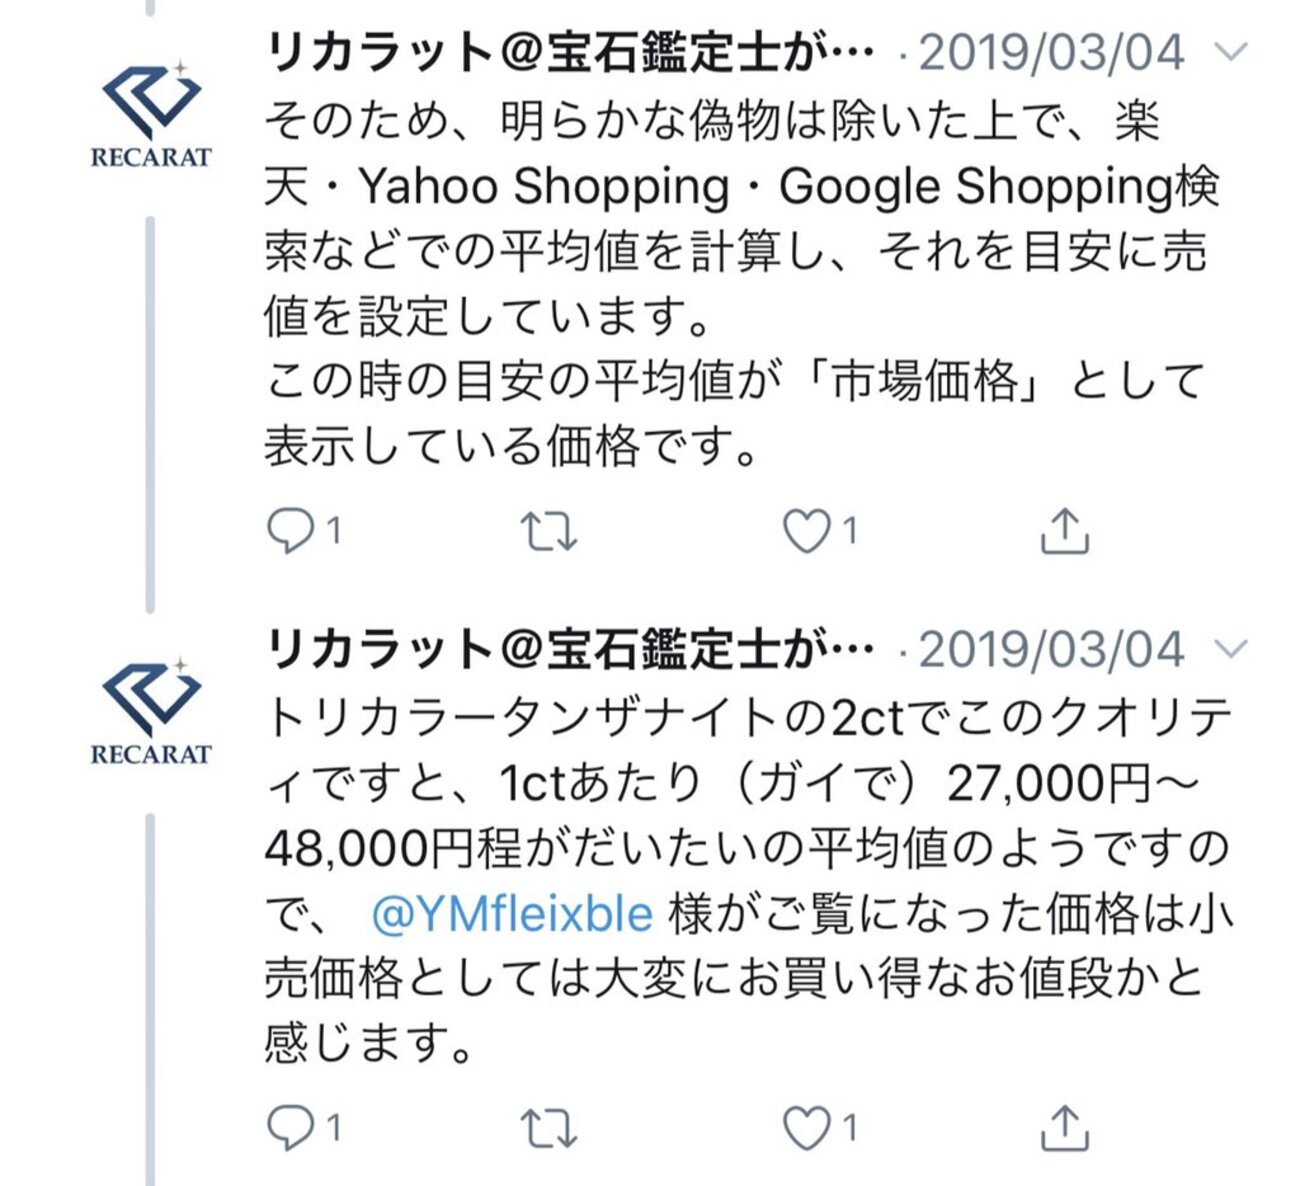The height and width of the screenshot is (1186, 1300).
Task: Expand the first tweet's options chevron
Action: click(1231, 51)
